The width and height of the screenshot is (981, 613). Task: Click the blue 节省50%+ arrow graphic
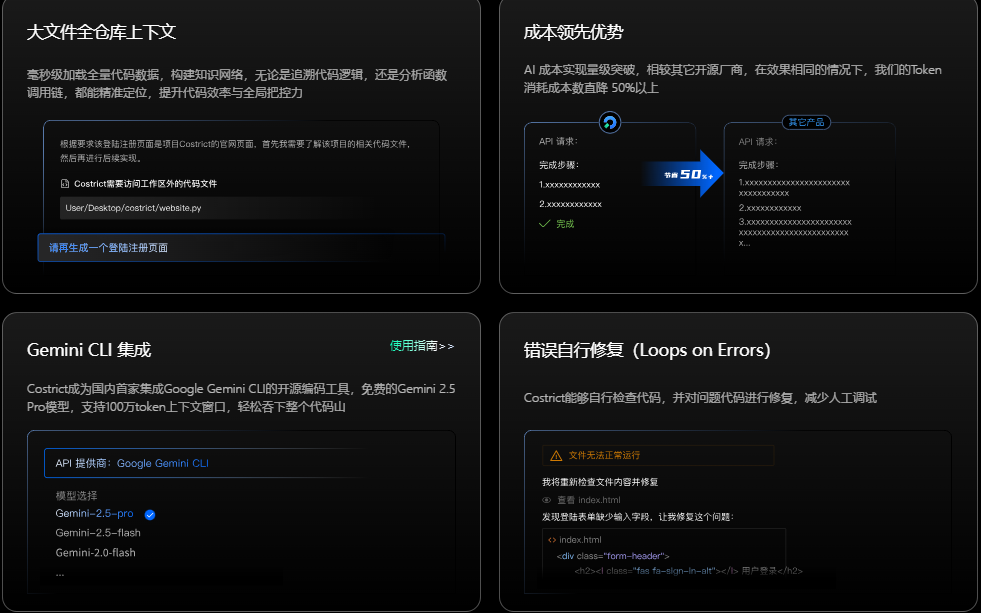click(684, 174)
